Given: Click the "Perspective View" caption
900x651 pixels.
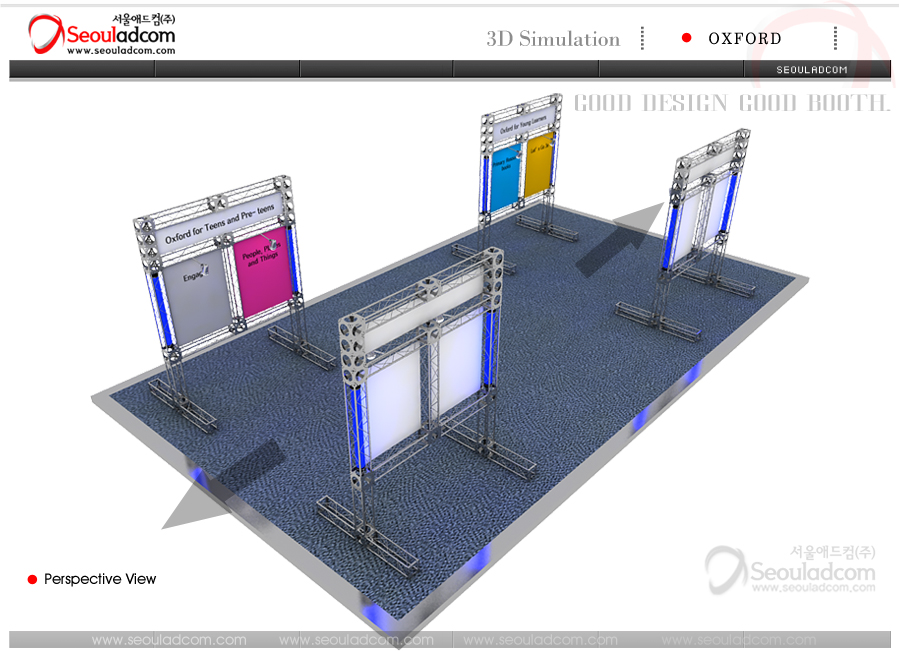Looking at the screenshot, I should point(100,579).
